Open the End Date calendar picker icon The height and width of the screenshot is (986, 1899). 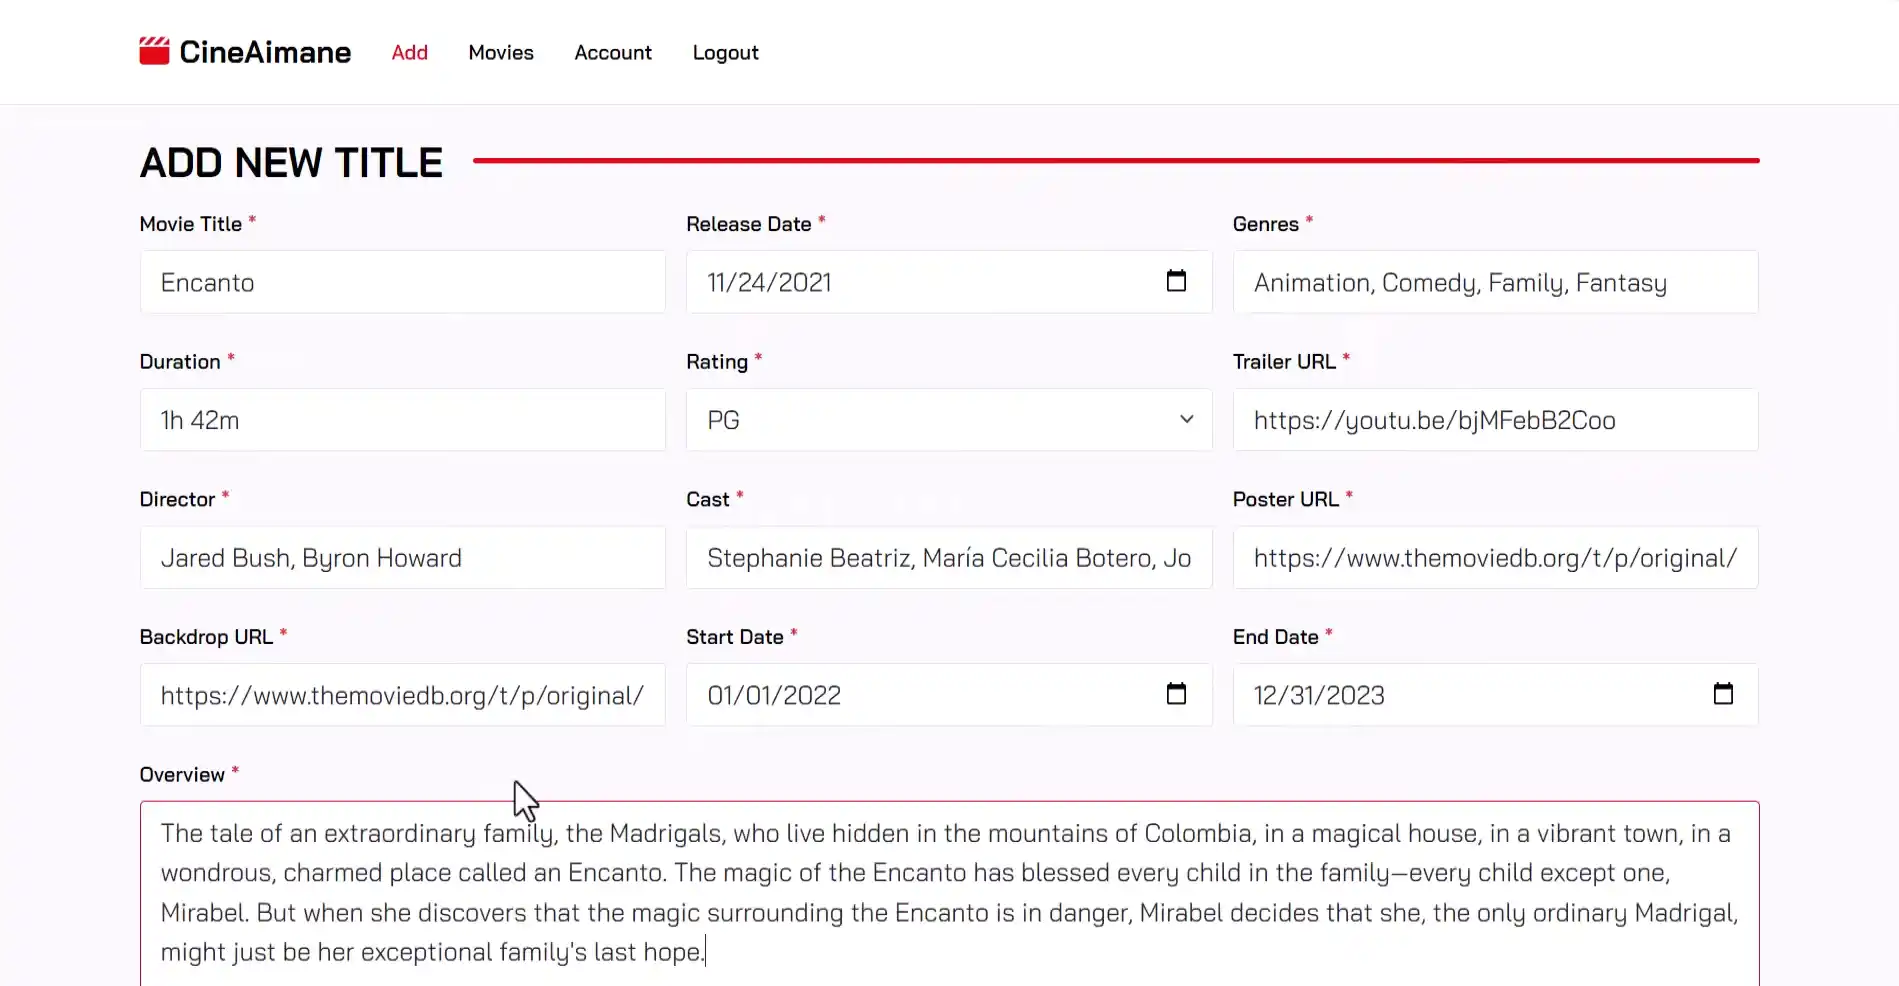1722,694
